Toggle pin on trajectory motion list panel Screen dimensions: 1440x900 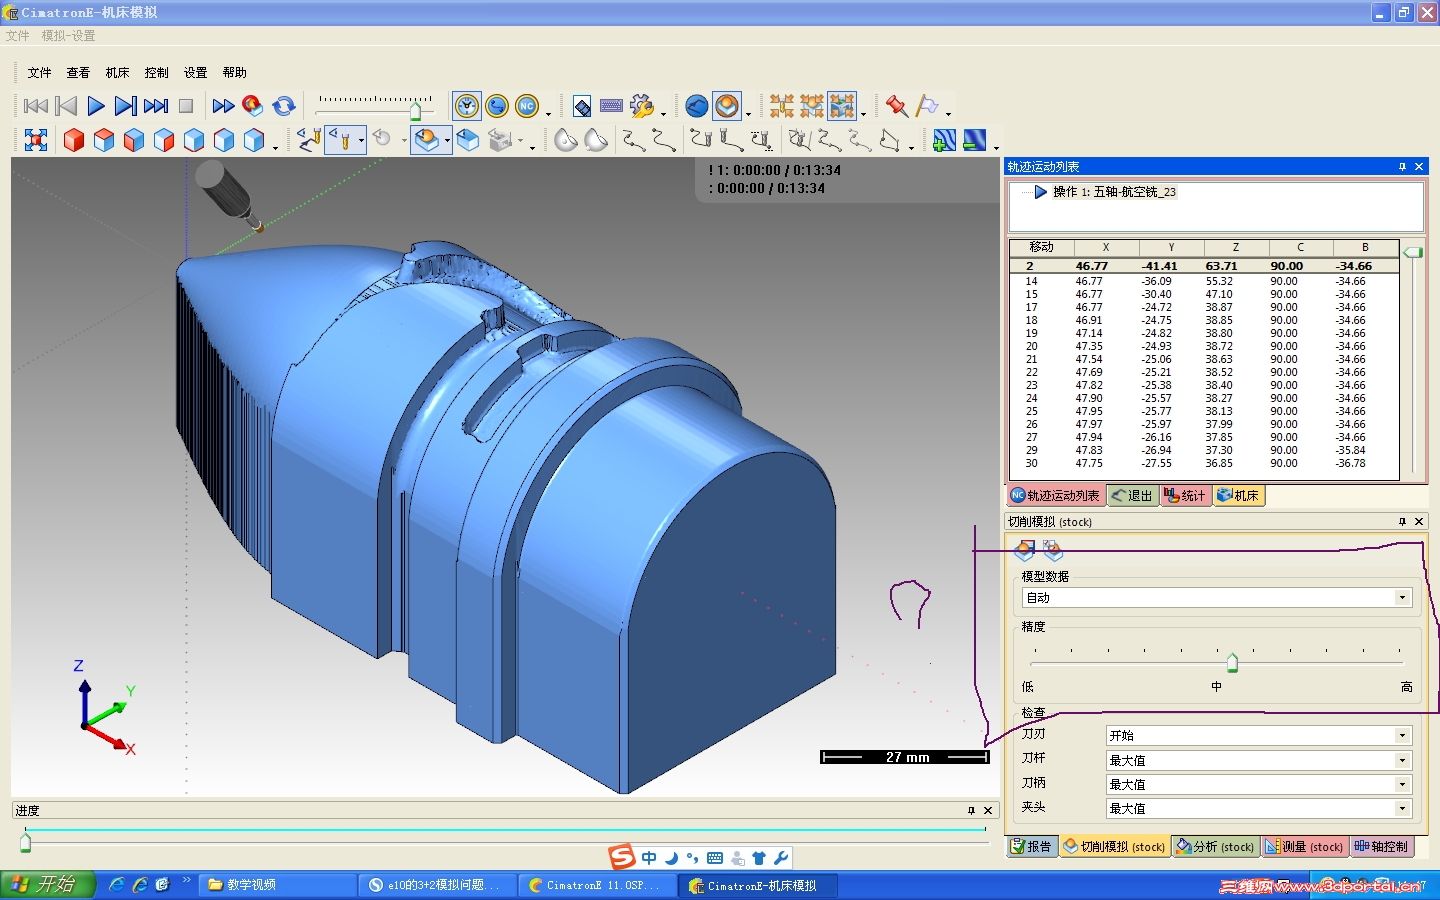tap(1402, 167)
